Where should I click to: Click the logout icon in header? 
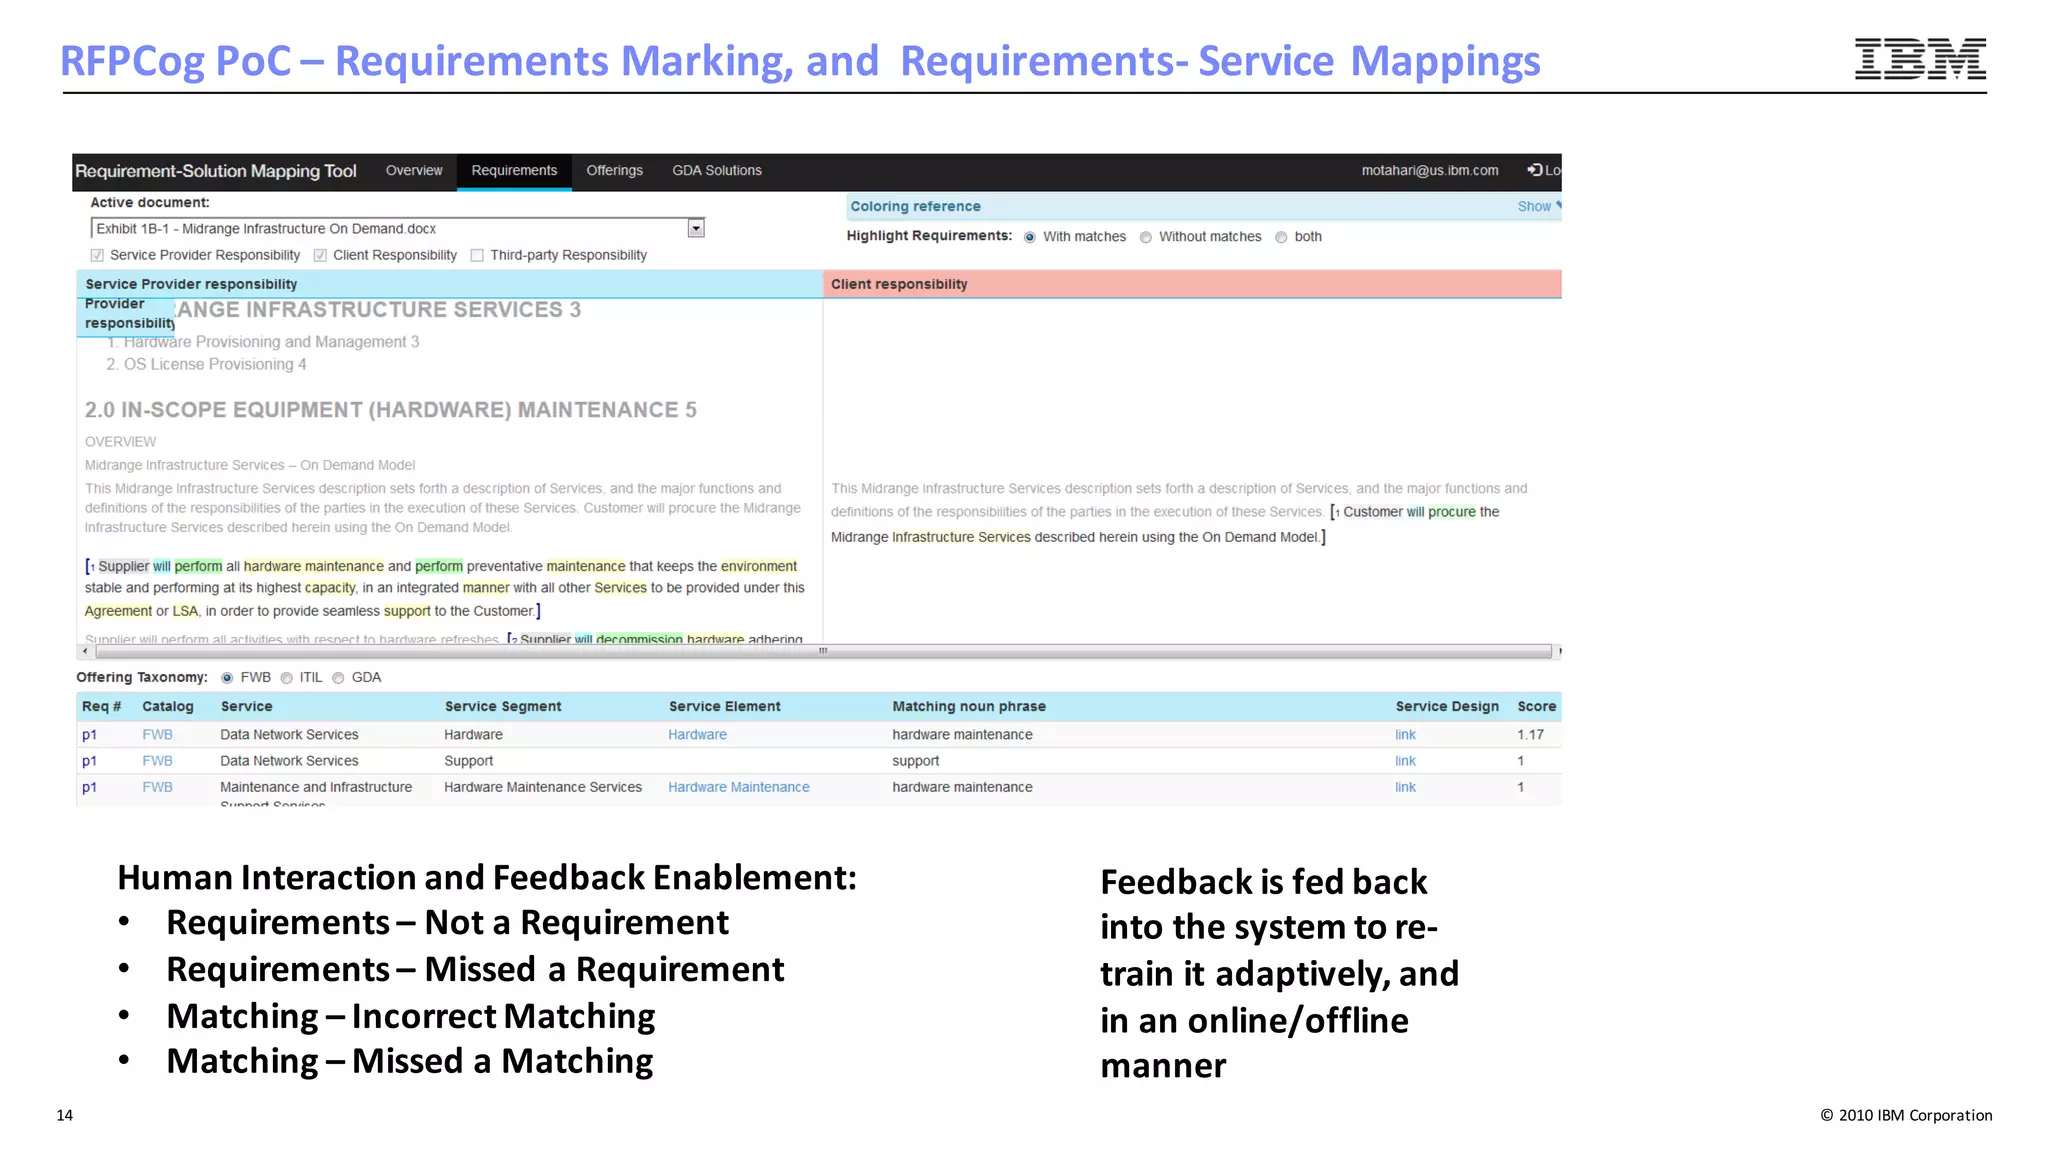[1535, 170]
